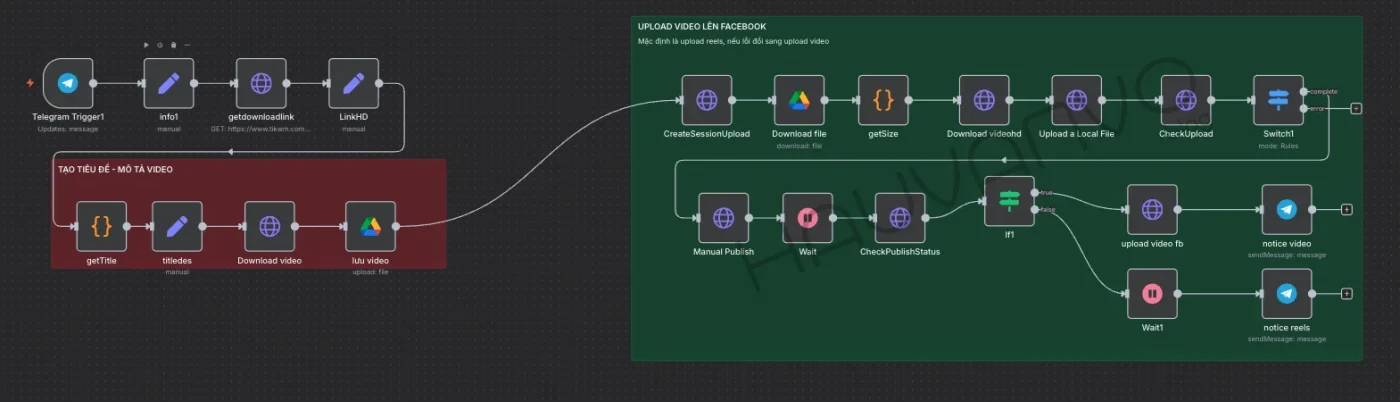Click Switch1 error output handle
This screenshot has width=1400, height=402.
pyautogui.click(x=1304, y=108)
